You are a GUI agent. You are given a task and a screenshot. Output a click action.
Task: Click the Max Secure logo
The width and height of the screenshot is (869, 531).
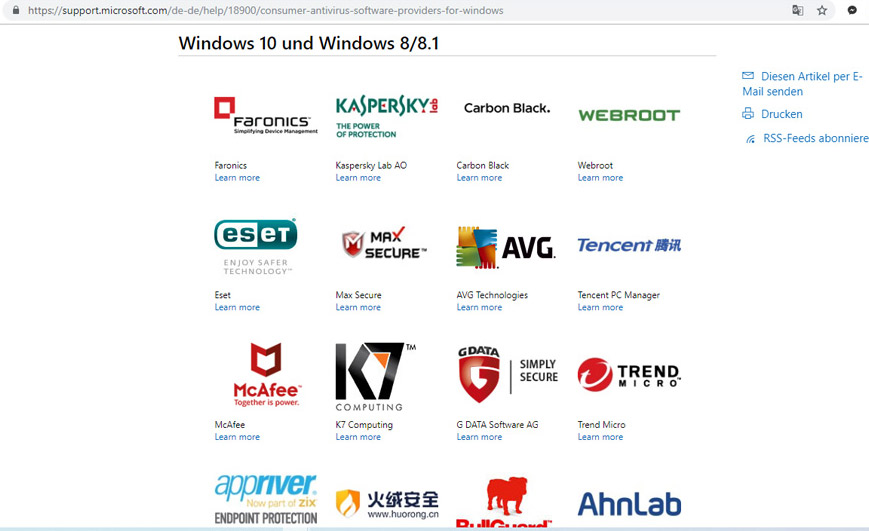[384, 243]
